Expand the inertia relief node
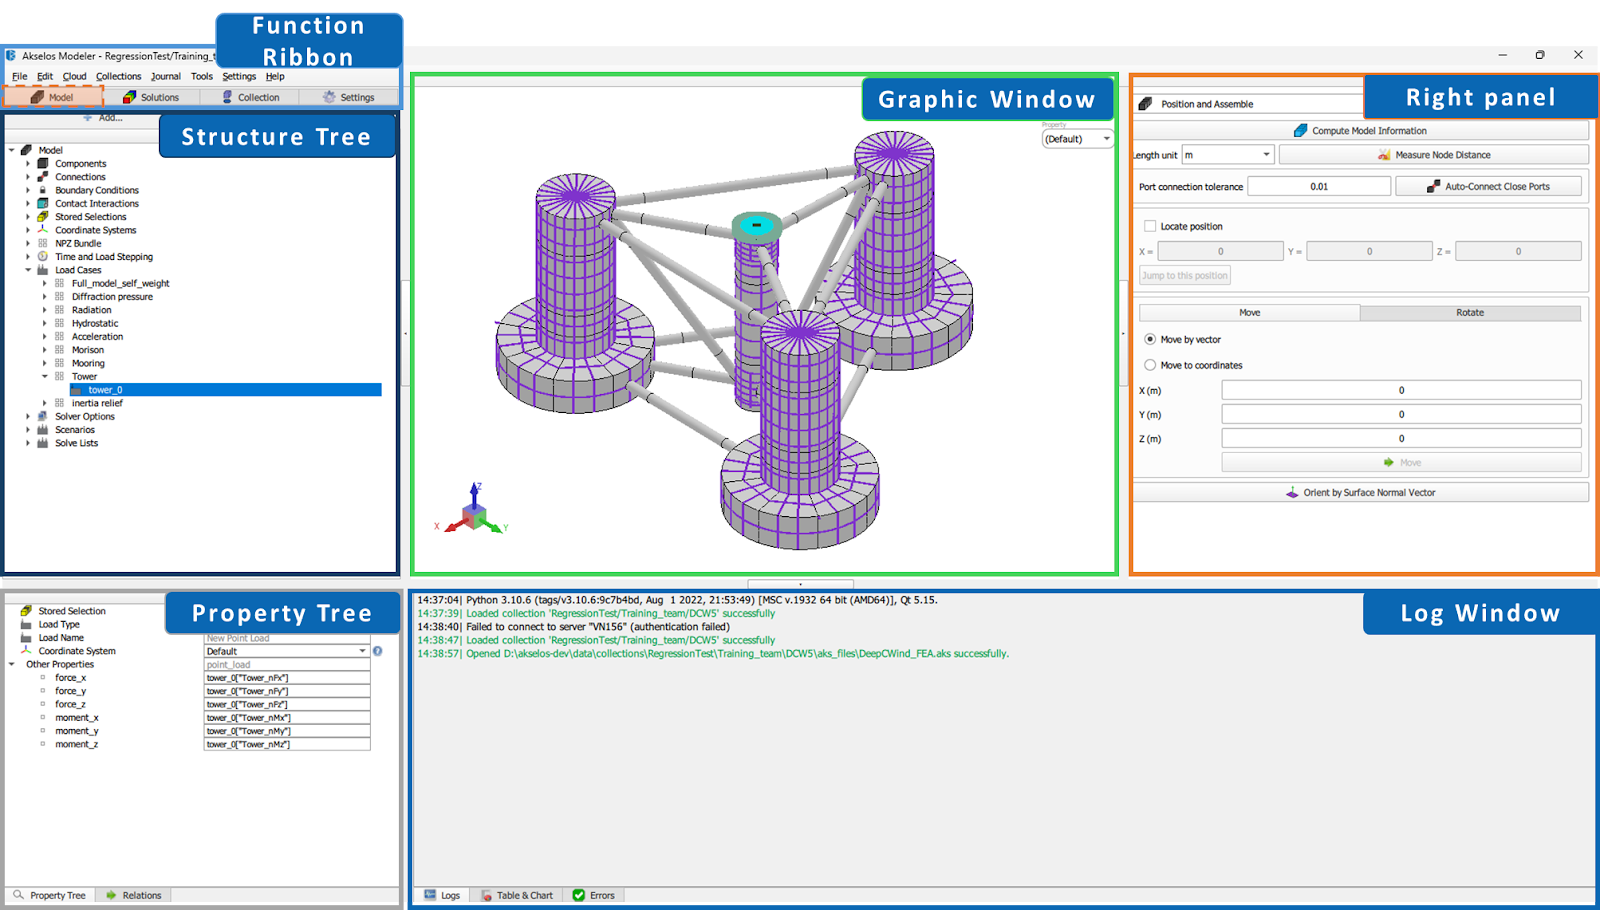 (x=45, y=403)
